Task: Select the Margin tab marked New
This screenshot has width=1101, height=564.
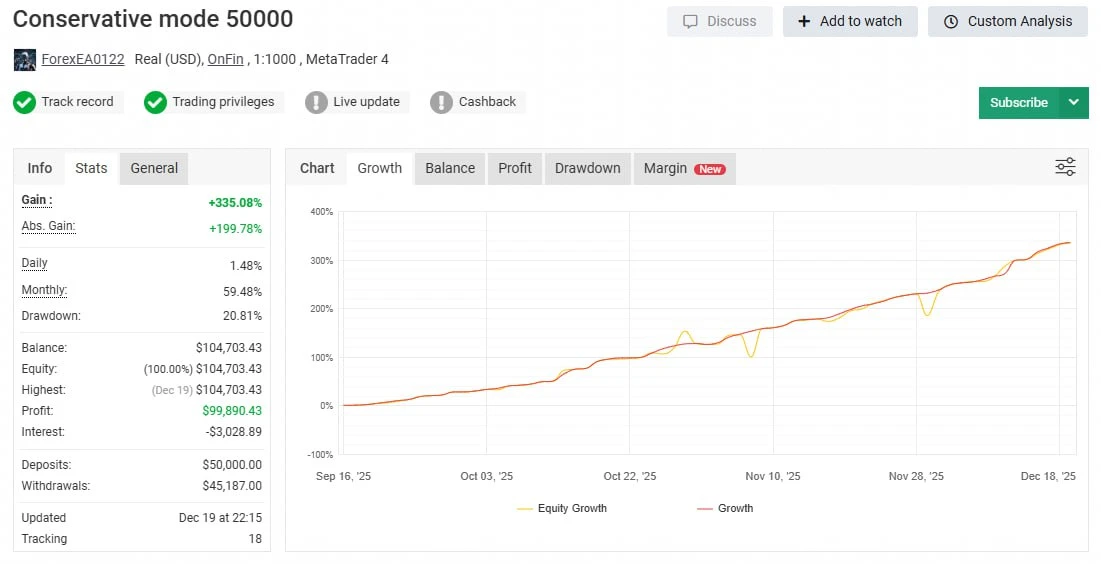Action: pyautogui.click(x=684, y=168)
